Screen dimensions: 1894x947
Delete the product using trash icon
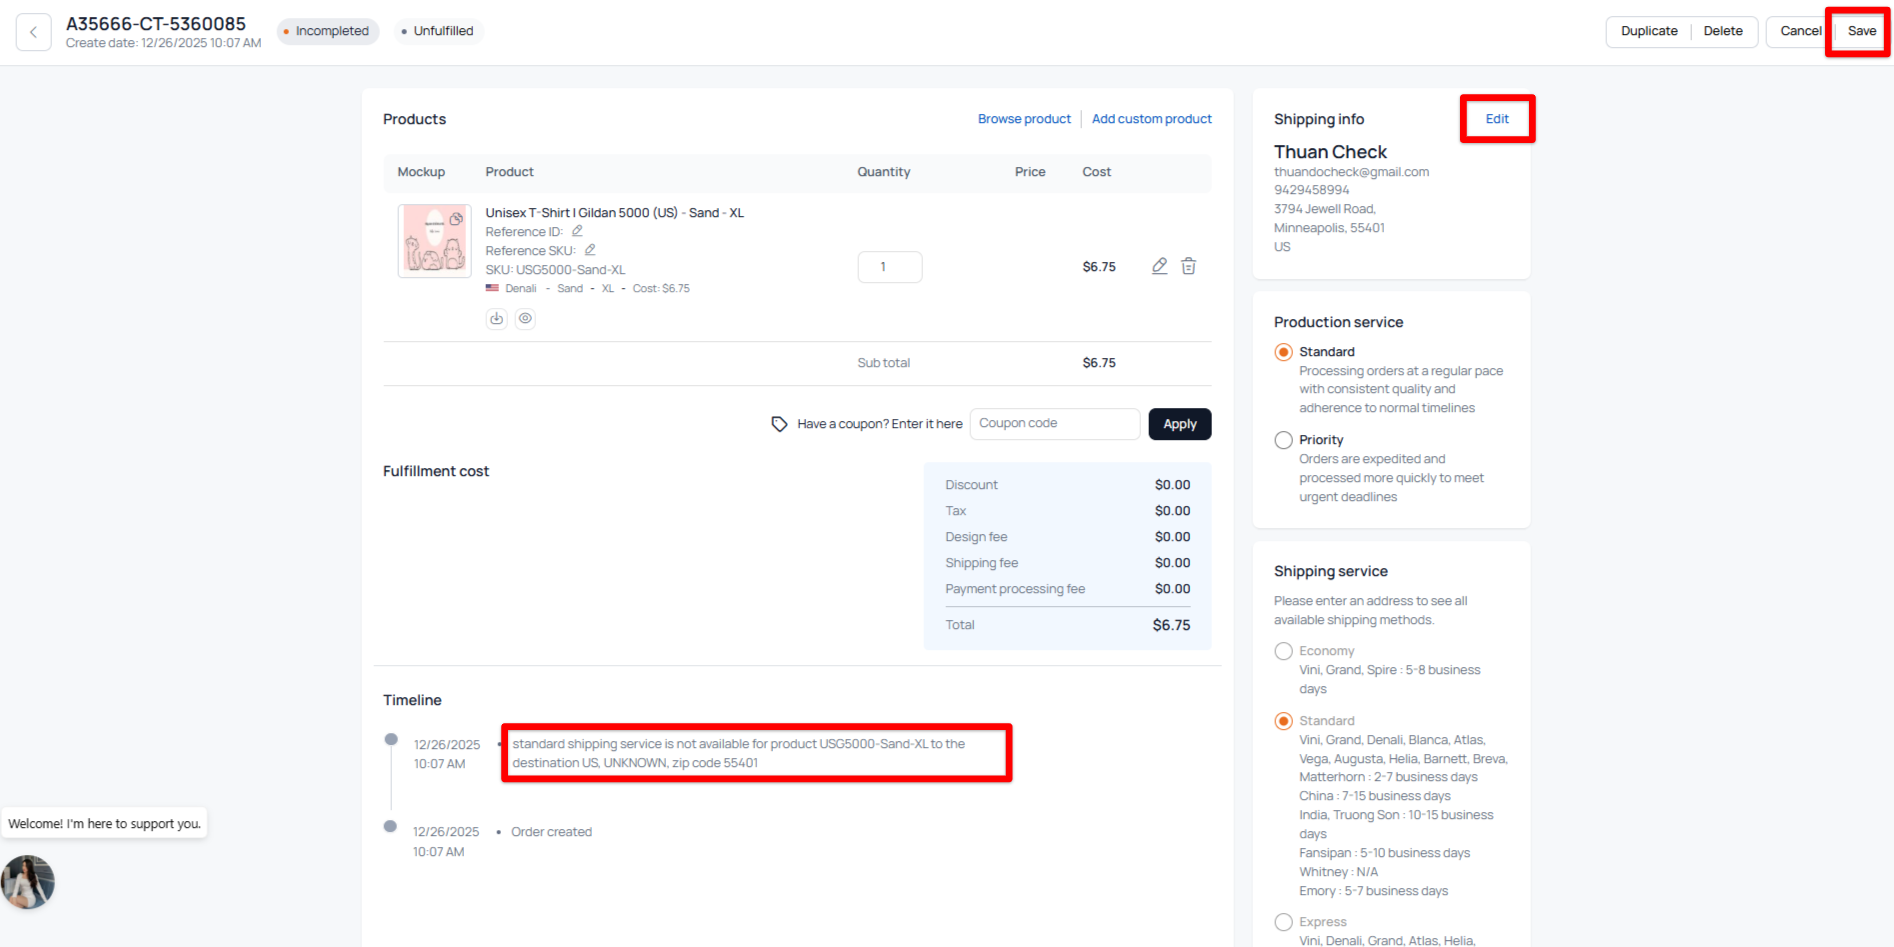(x=1188, y=266)
